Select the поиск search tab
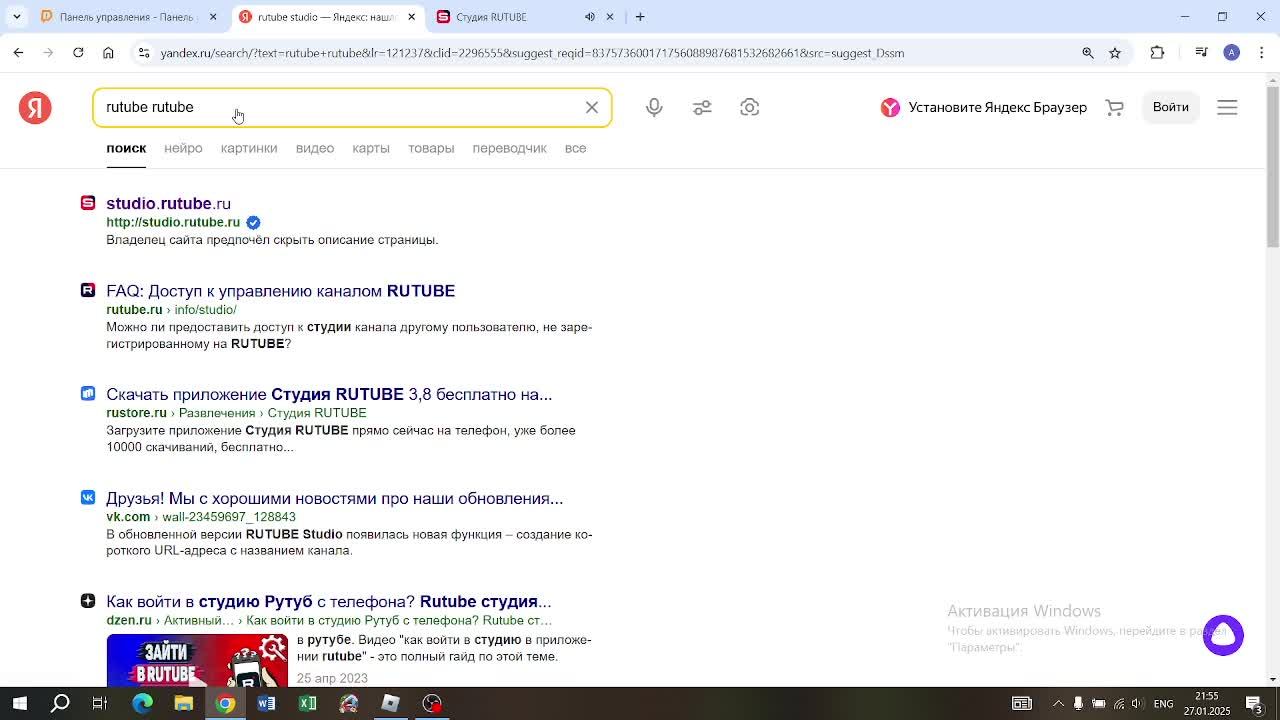The height and width of the screenshot is (720, 1280). (x=126, y=148)
